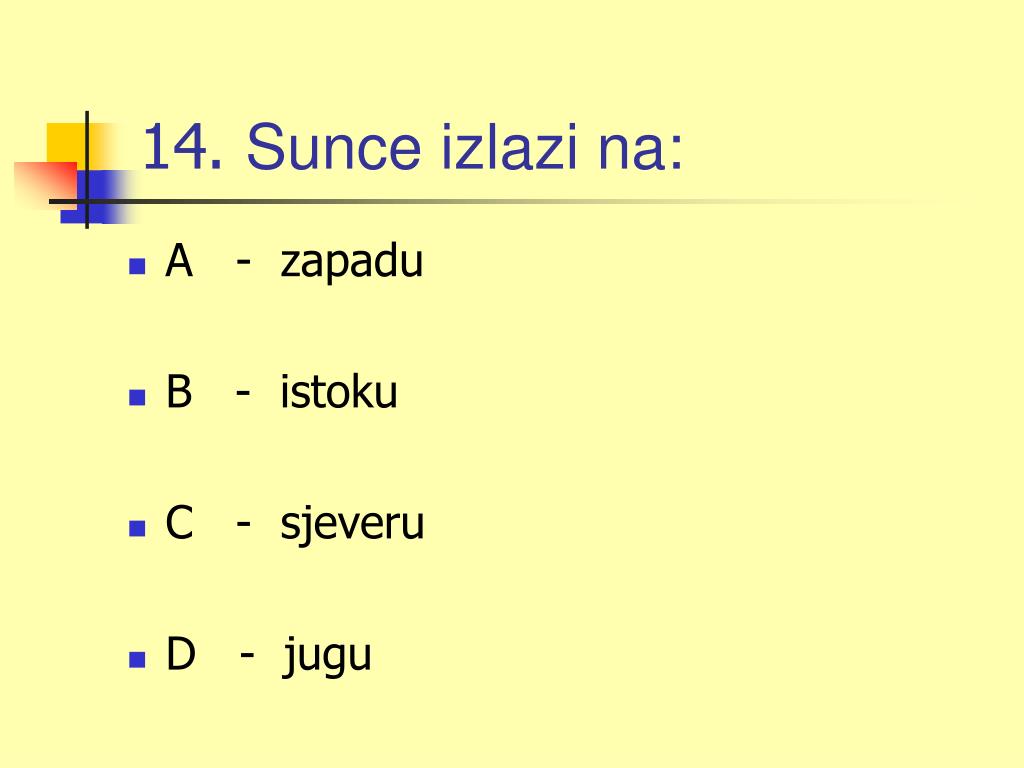Click the word "Sunce" in the title
This screenshot has width=1024, height=768.
pos(333,148)
